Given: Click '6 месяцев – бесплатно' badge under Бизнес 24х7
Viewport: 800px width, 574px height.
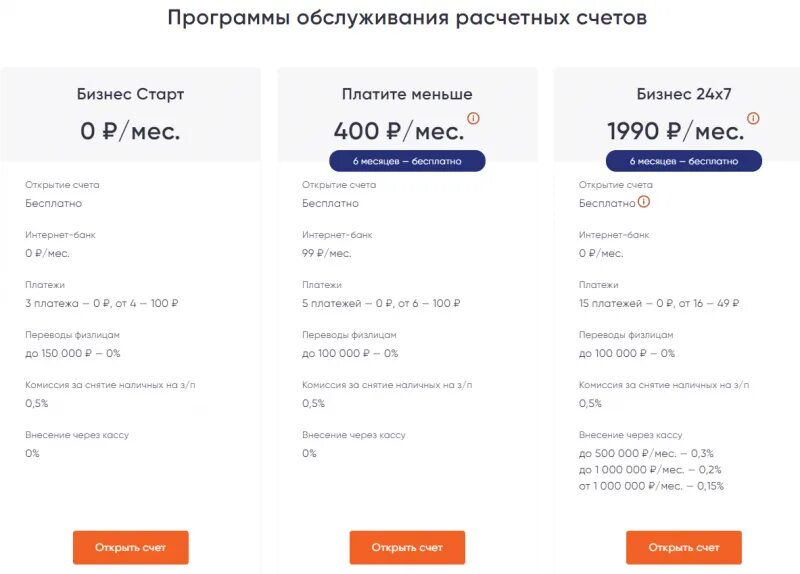Looking at the screenshot, I should coord(684,161).
